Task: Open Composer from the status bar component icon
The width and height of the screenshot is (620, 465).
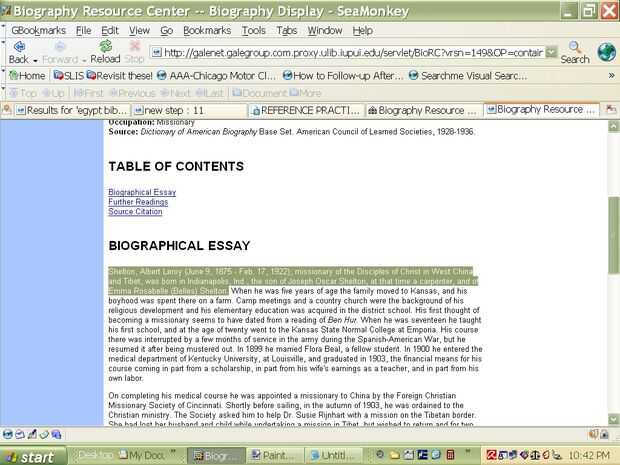Action: (x=32, y=435)
